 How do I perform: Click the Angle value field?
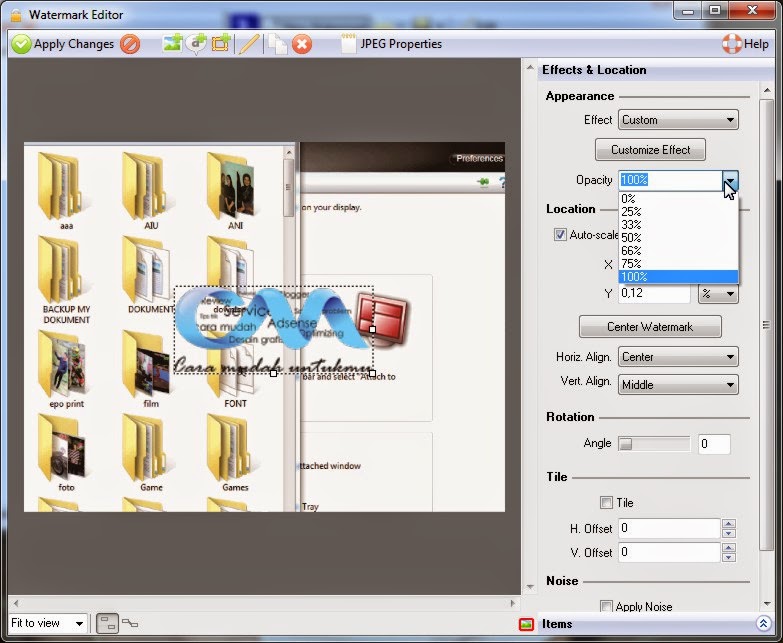714,444
